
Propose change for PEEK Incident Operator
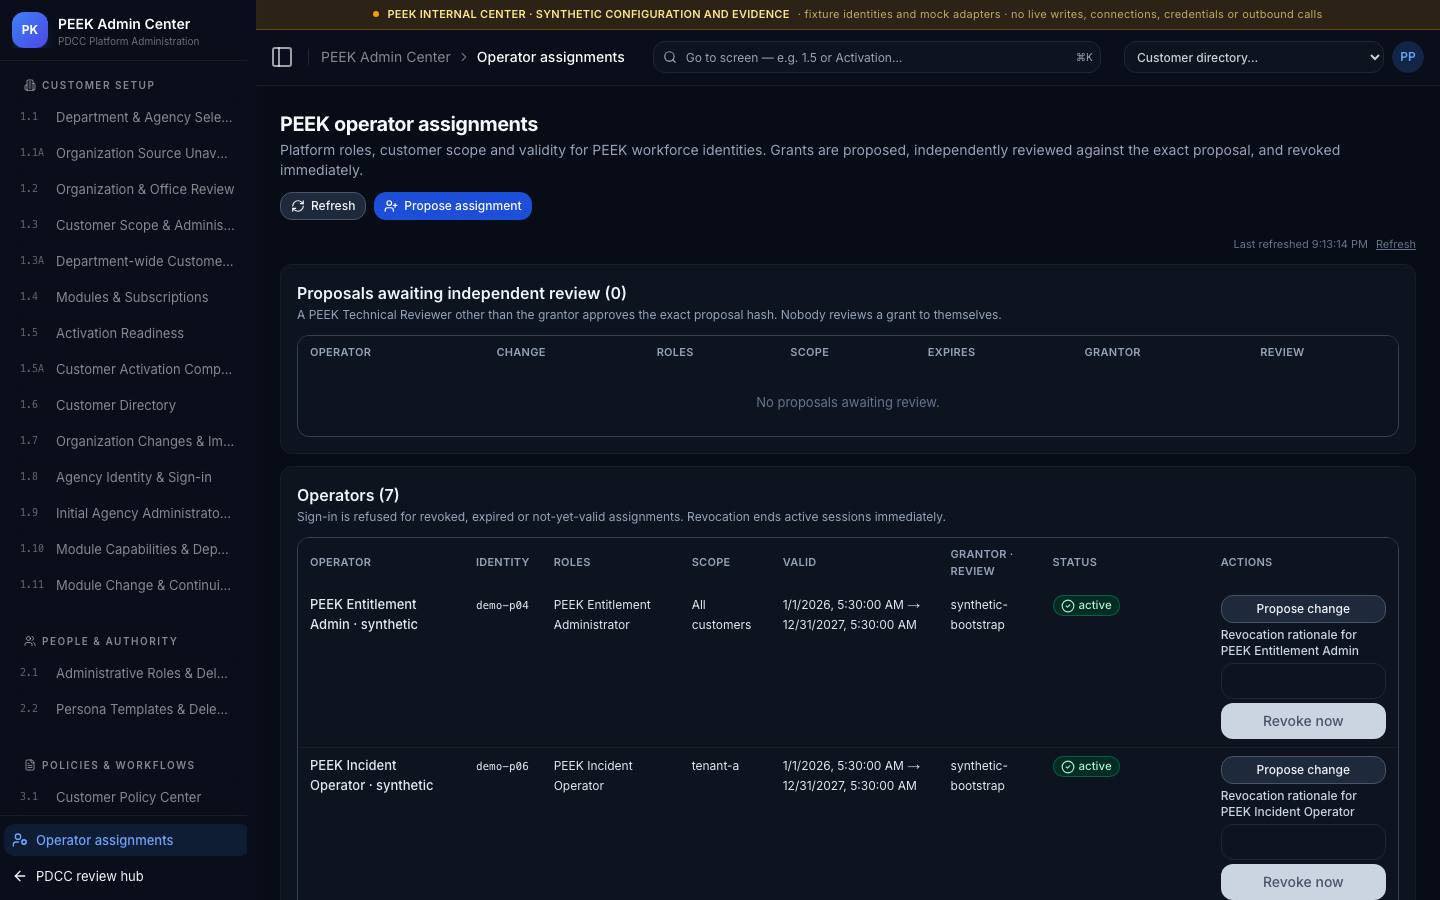(1303, 770)
